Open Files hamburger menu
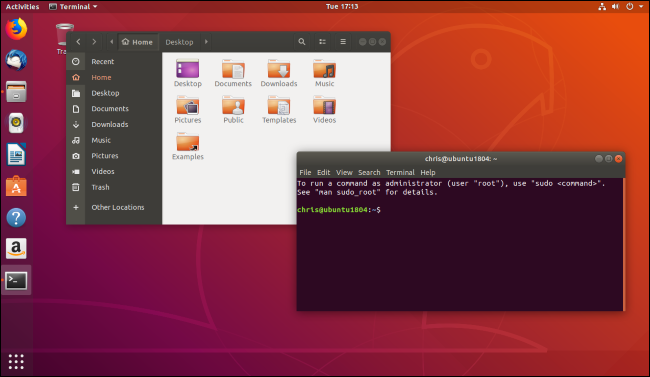The height and width of the screenshot is (377, 650). 343,41
